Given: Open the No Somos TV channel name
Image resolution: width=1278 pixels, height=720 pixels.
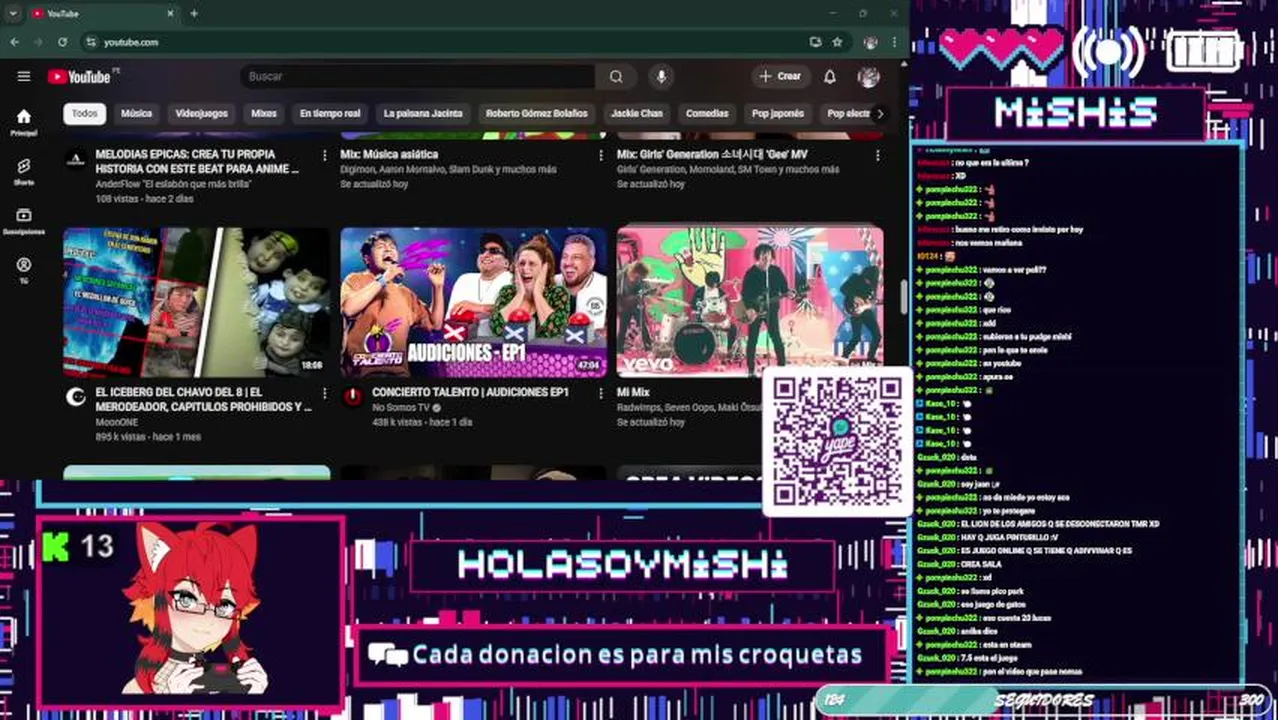Looking at the screenshot, I should click(401, 408).
